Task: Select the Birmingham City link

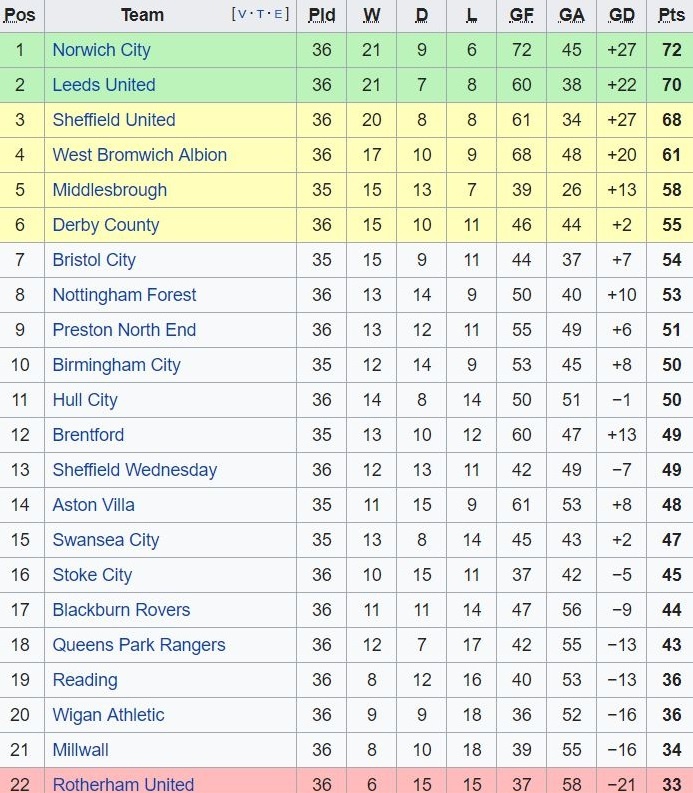Action: click(x=116, y=365)
